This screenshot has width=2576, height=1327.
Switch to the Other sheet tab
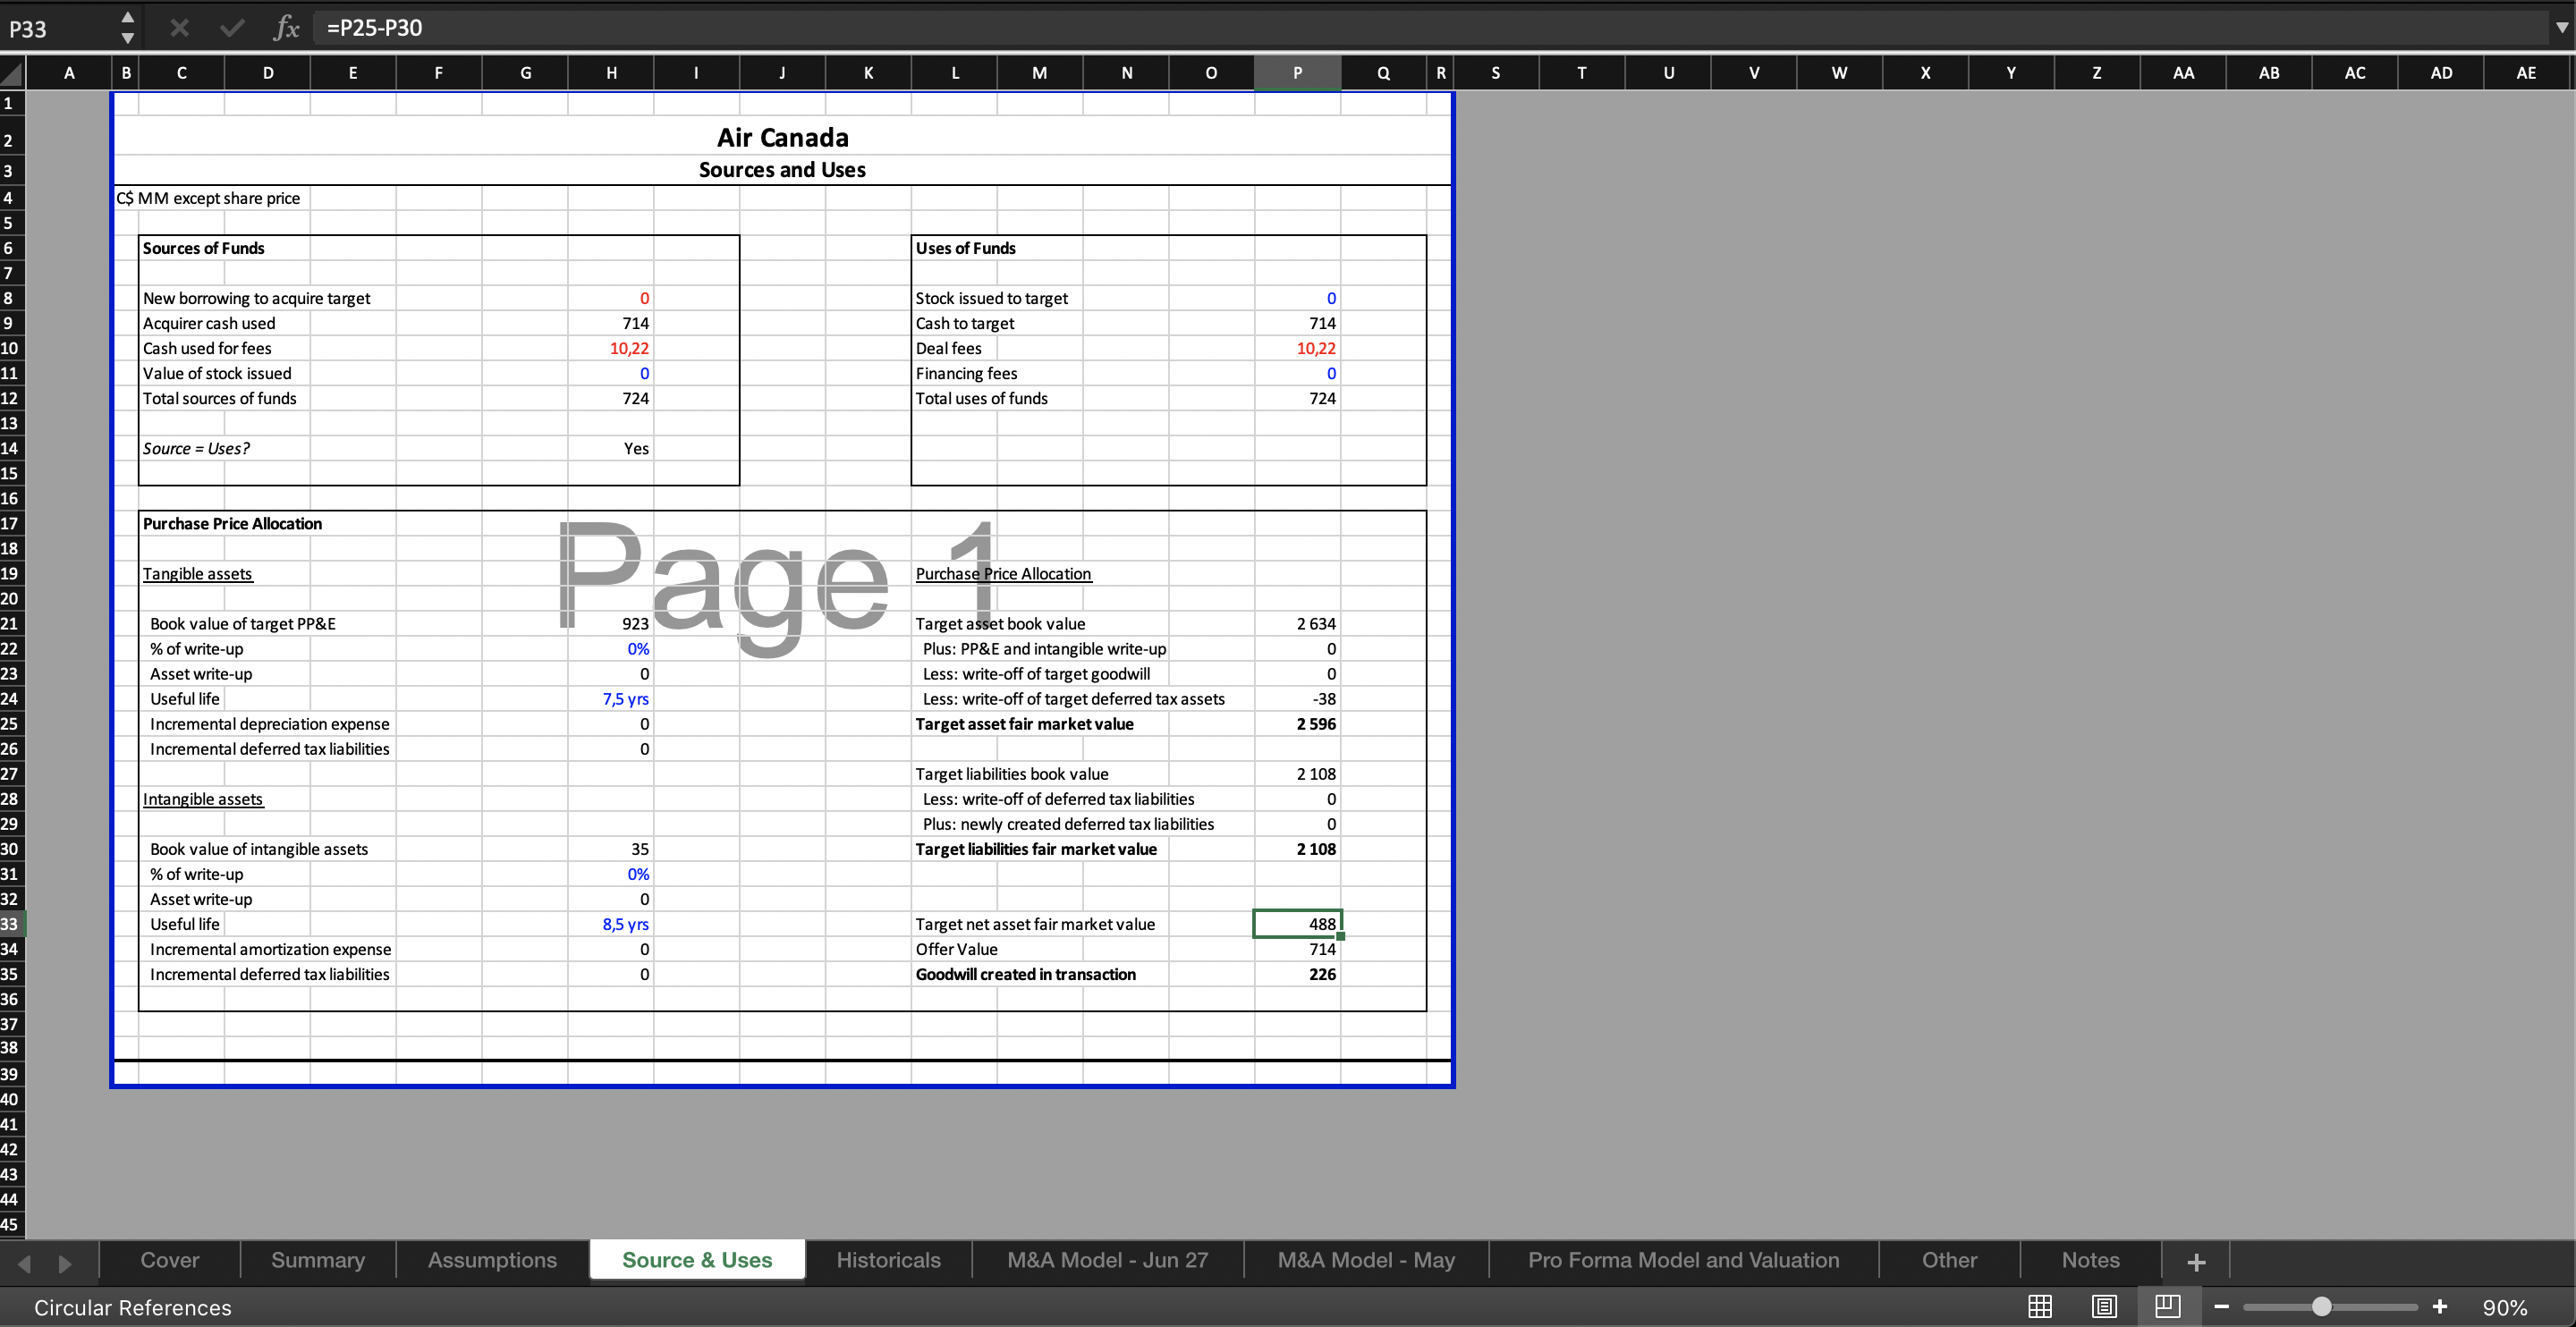pos(1949,1260)
